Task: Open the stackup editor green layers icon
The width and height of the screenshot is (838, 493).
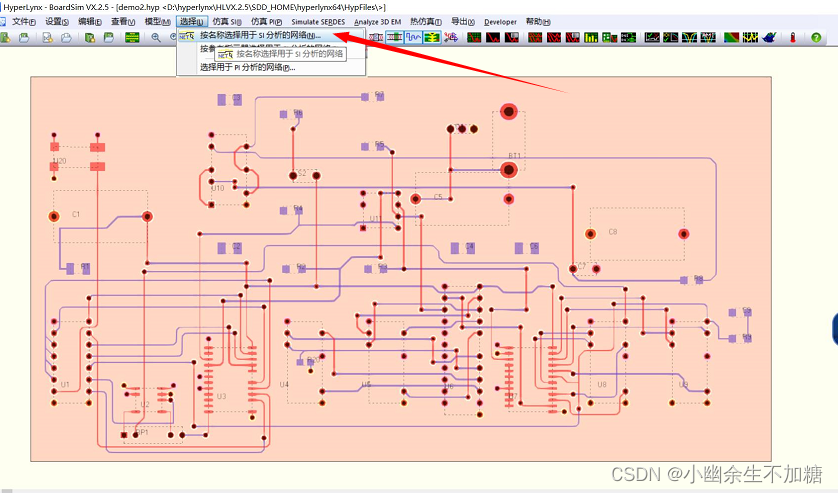Action: [132, 37]
